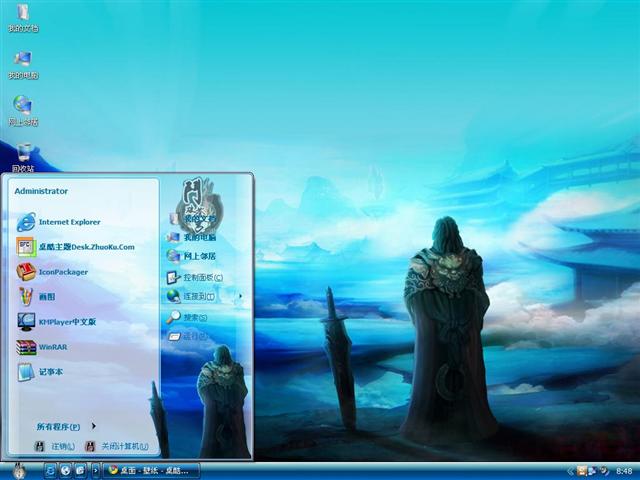Click the round dark tray icon beside the clock
The height and width of the screenshot is (480, 640).
click(603, 471)
